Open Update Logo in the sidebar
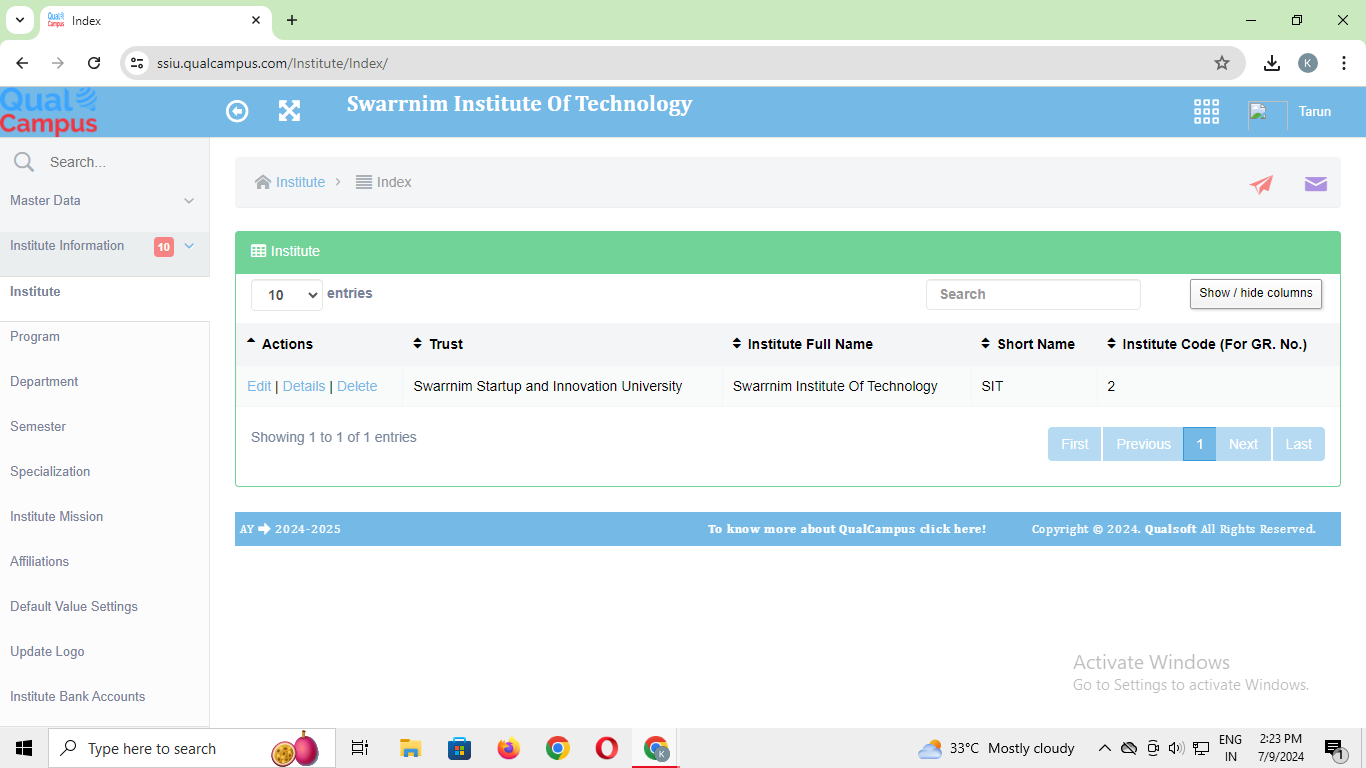This screenshot has height=768, width=1366. tap(47, 652)
